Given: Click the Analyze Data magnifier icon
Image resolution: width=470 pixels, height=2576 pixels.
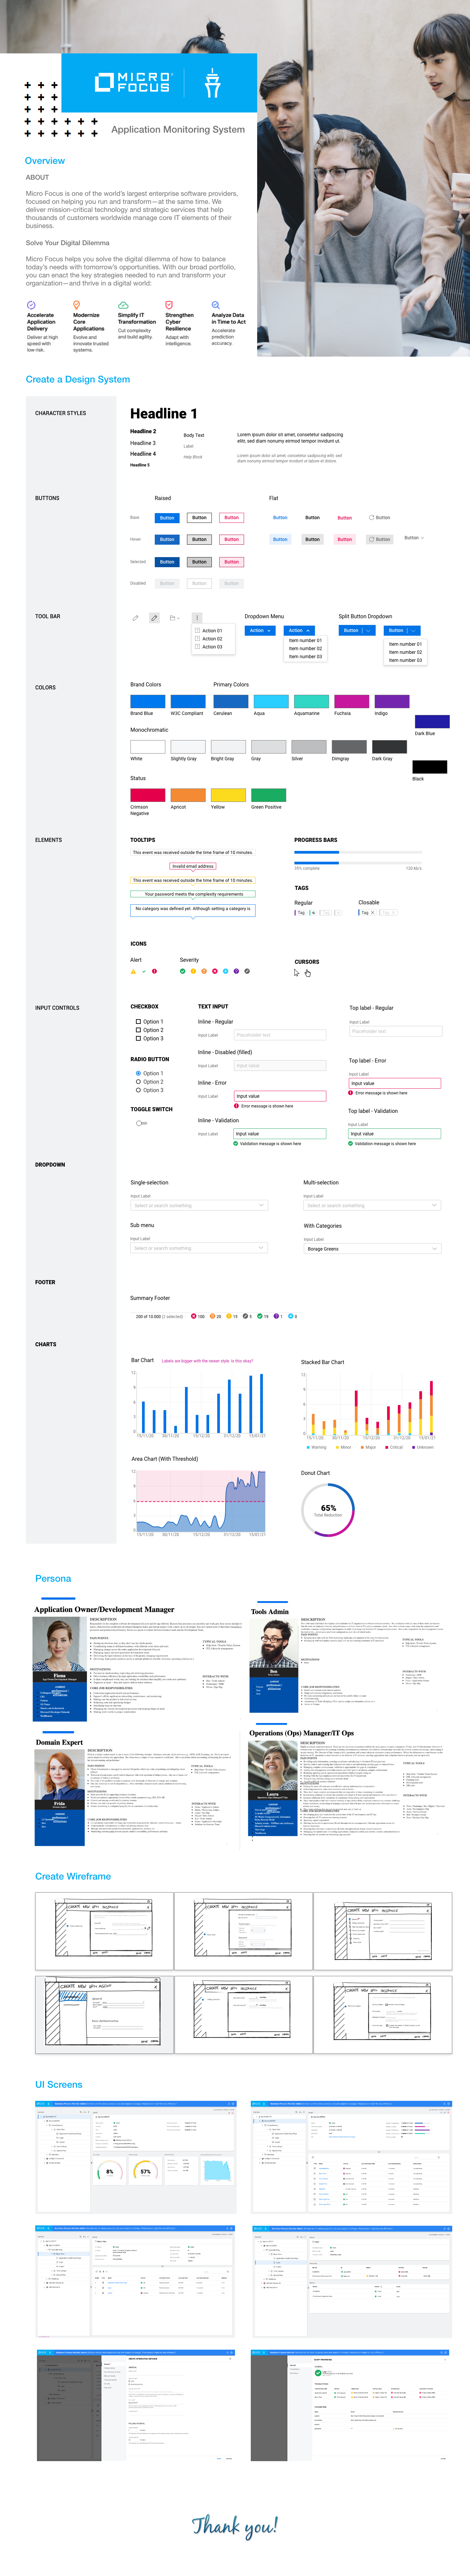Looking at the screenshot, I should click(x=215, y=305).
